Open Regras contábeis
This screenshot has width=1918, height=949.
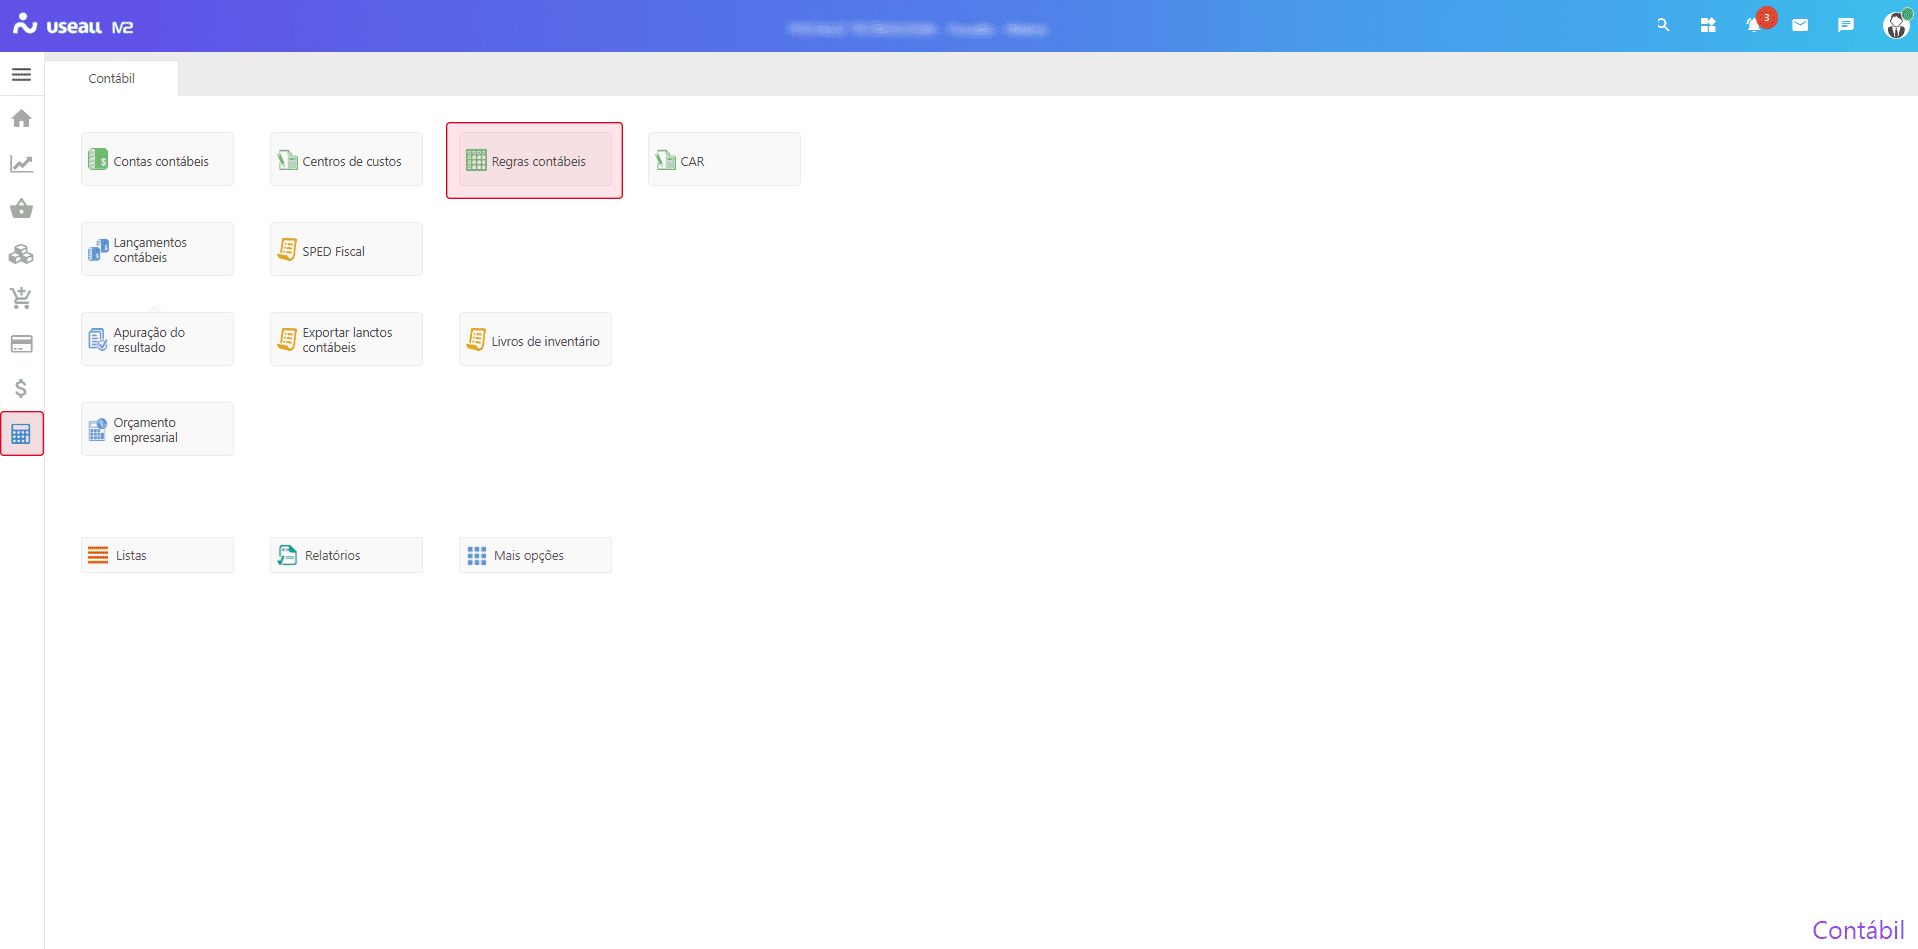535,160
